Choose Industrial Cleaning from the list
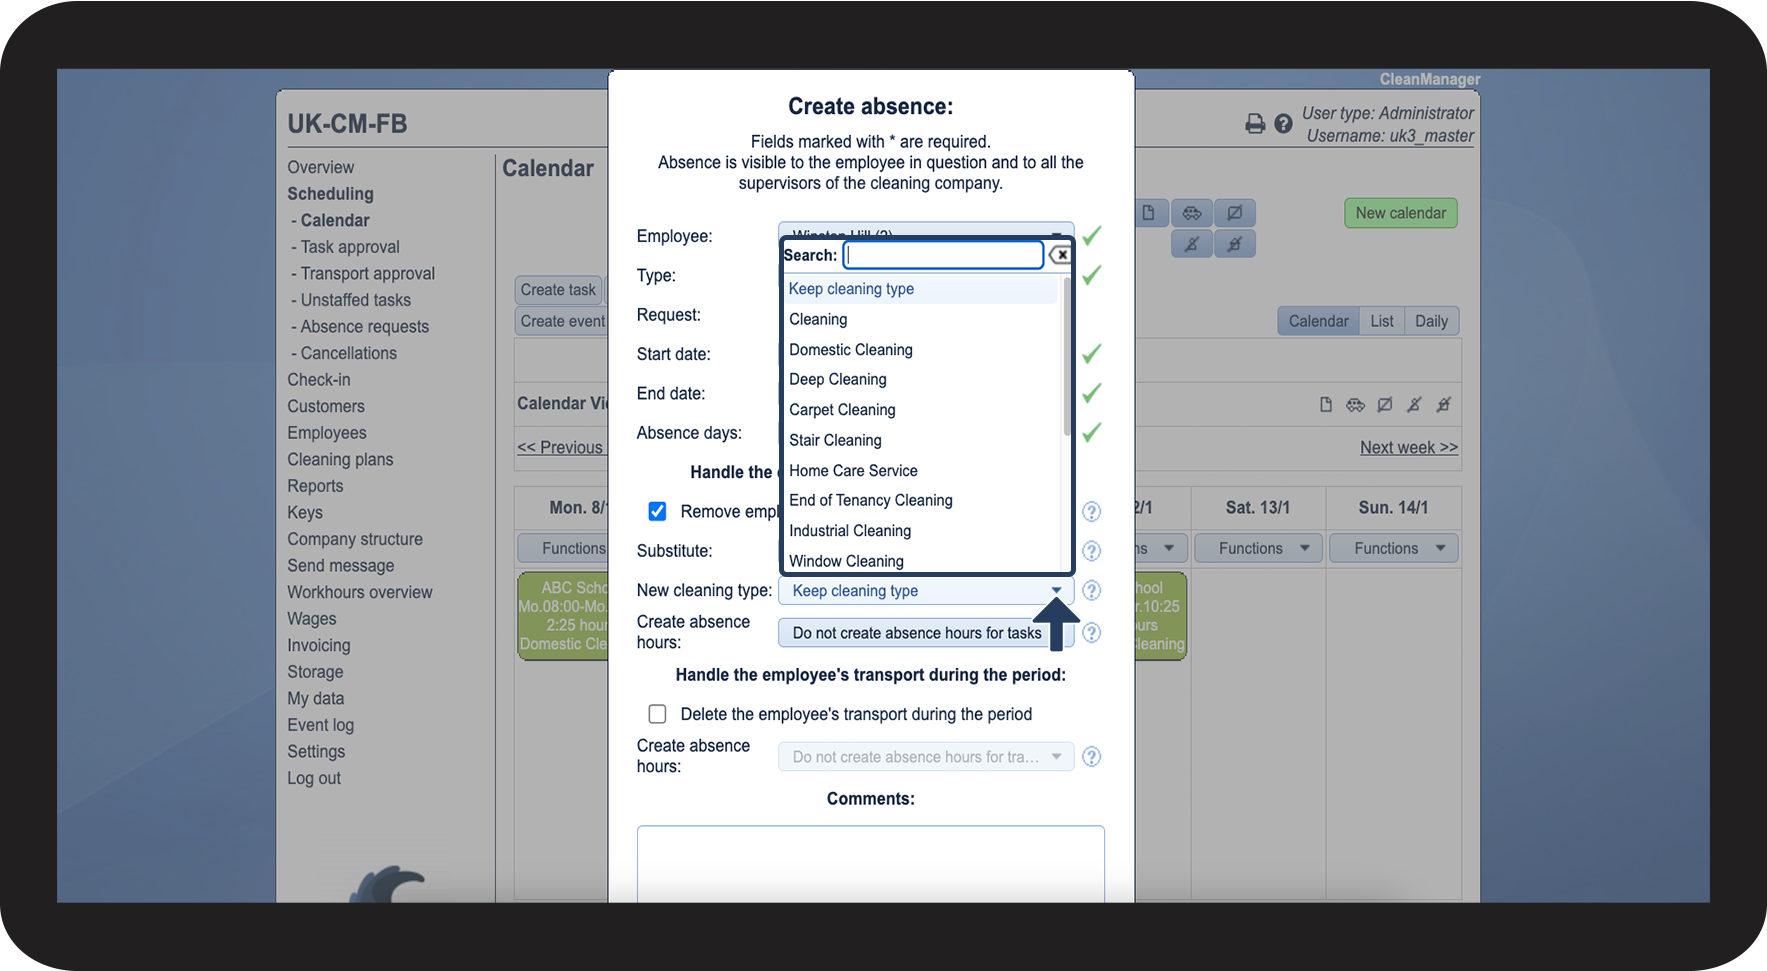 (x=920, y=531)
